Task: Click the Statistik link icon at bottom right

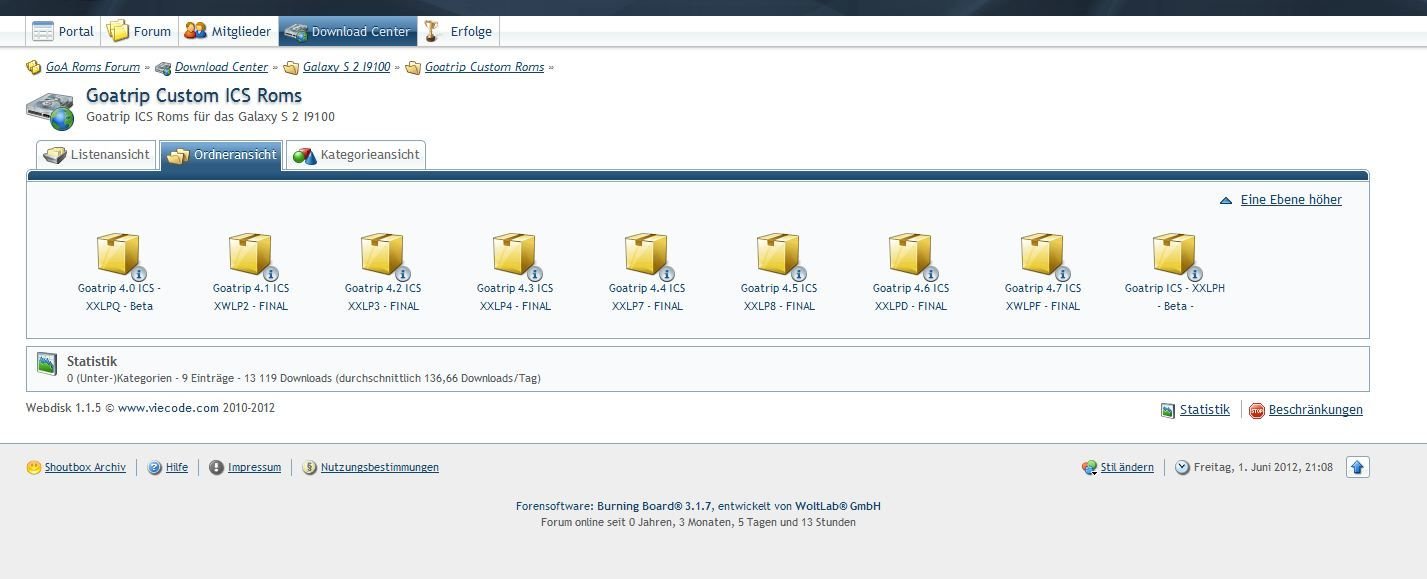Action: click(x=1168, y=410)
